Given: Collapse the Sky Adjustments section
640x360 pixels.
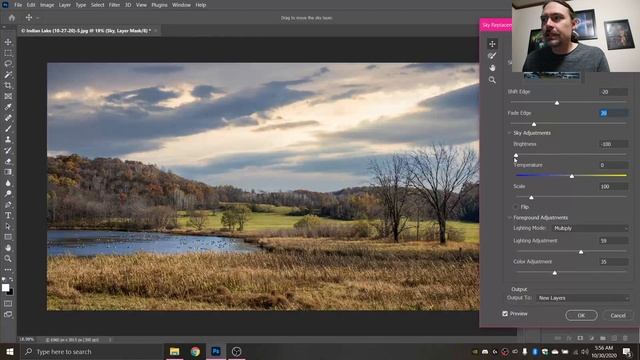Looking at the screenshot, I should 509,133.
